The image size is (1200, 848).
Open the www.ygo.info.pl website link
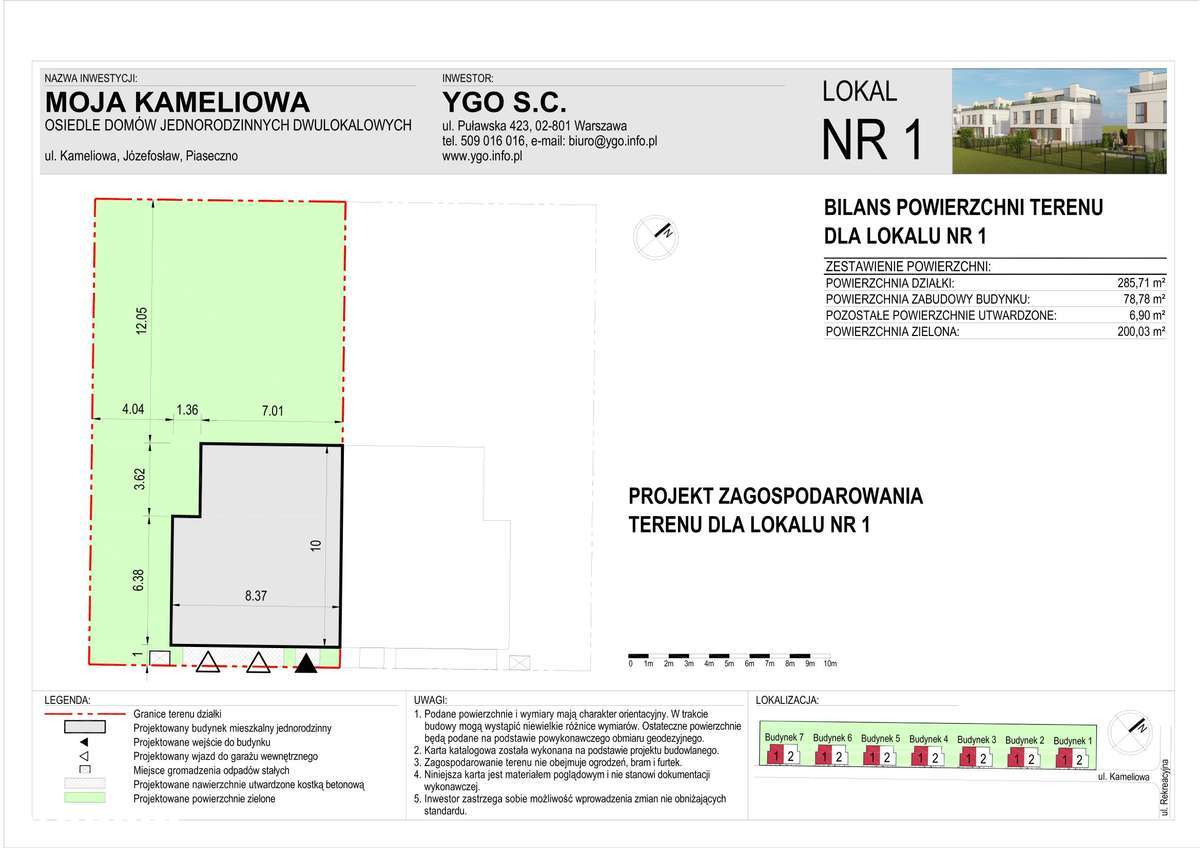point(483,157)
